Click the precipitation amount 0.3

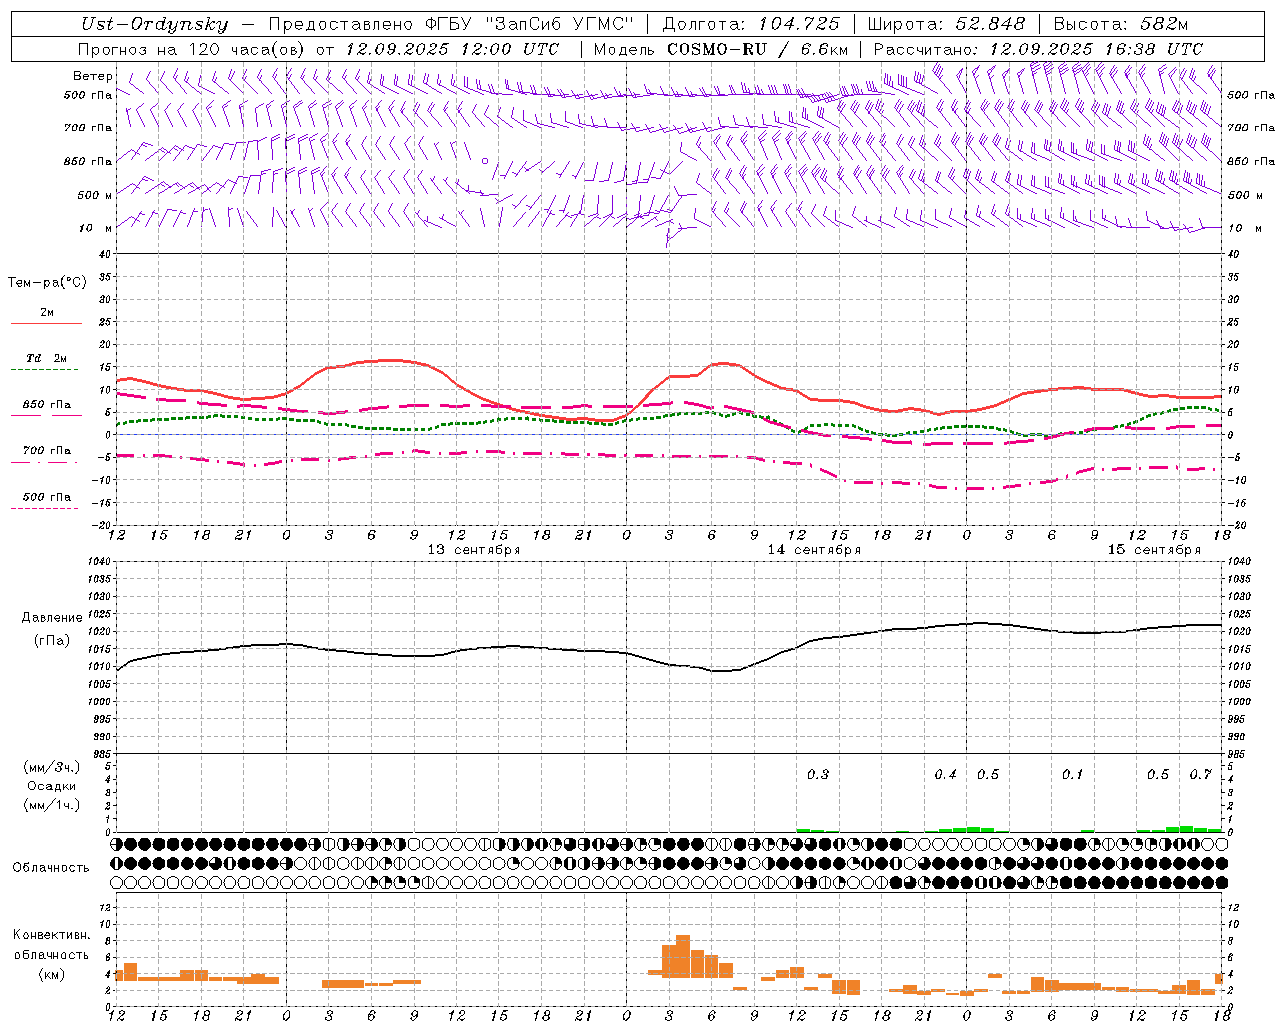click(818, 775)
